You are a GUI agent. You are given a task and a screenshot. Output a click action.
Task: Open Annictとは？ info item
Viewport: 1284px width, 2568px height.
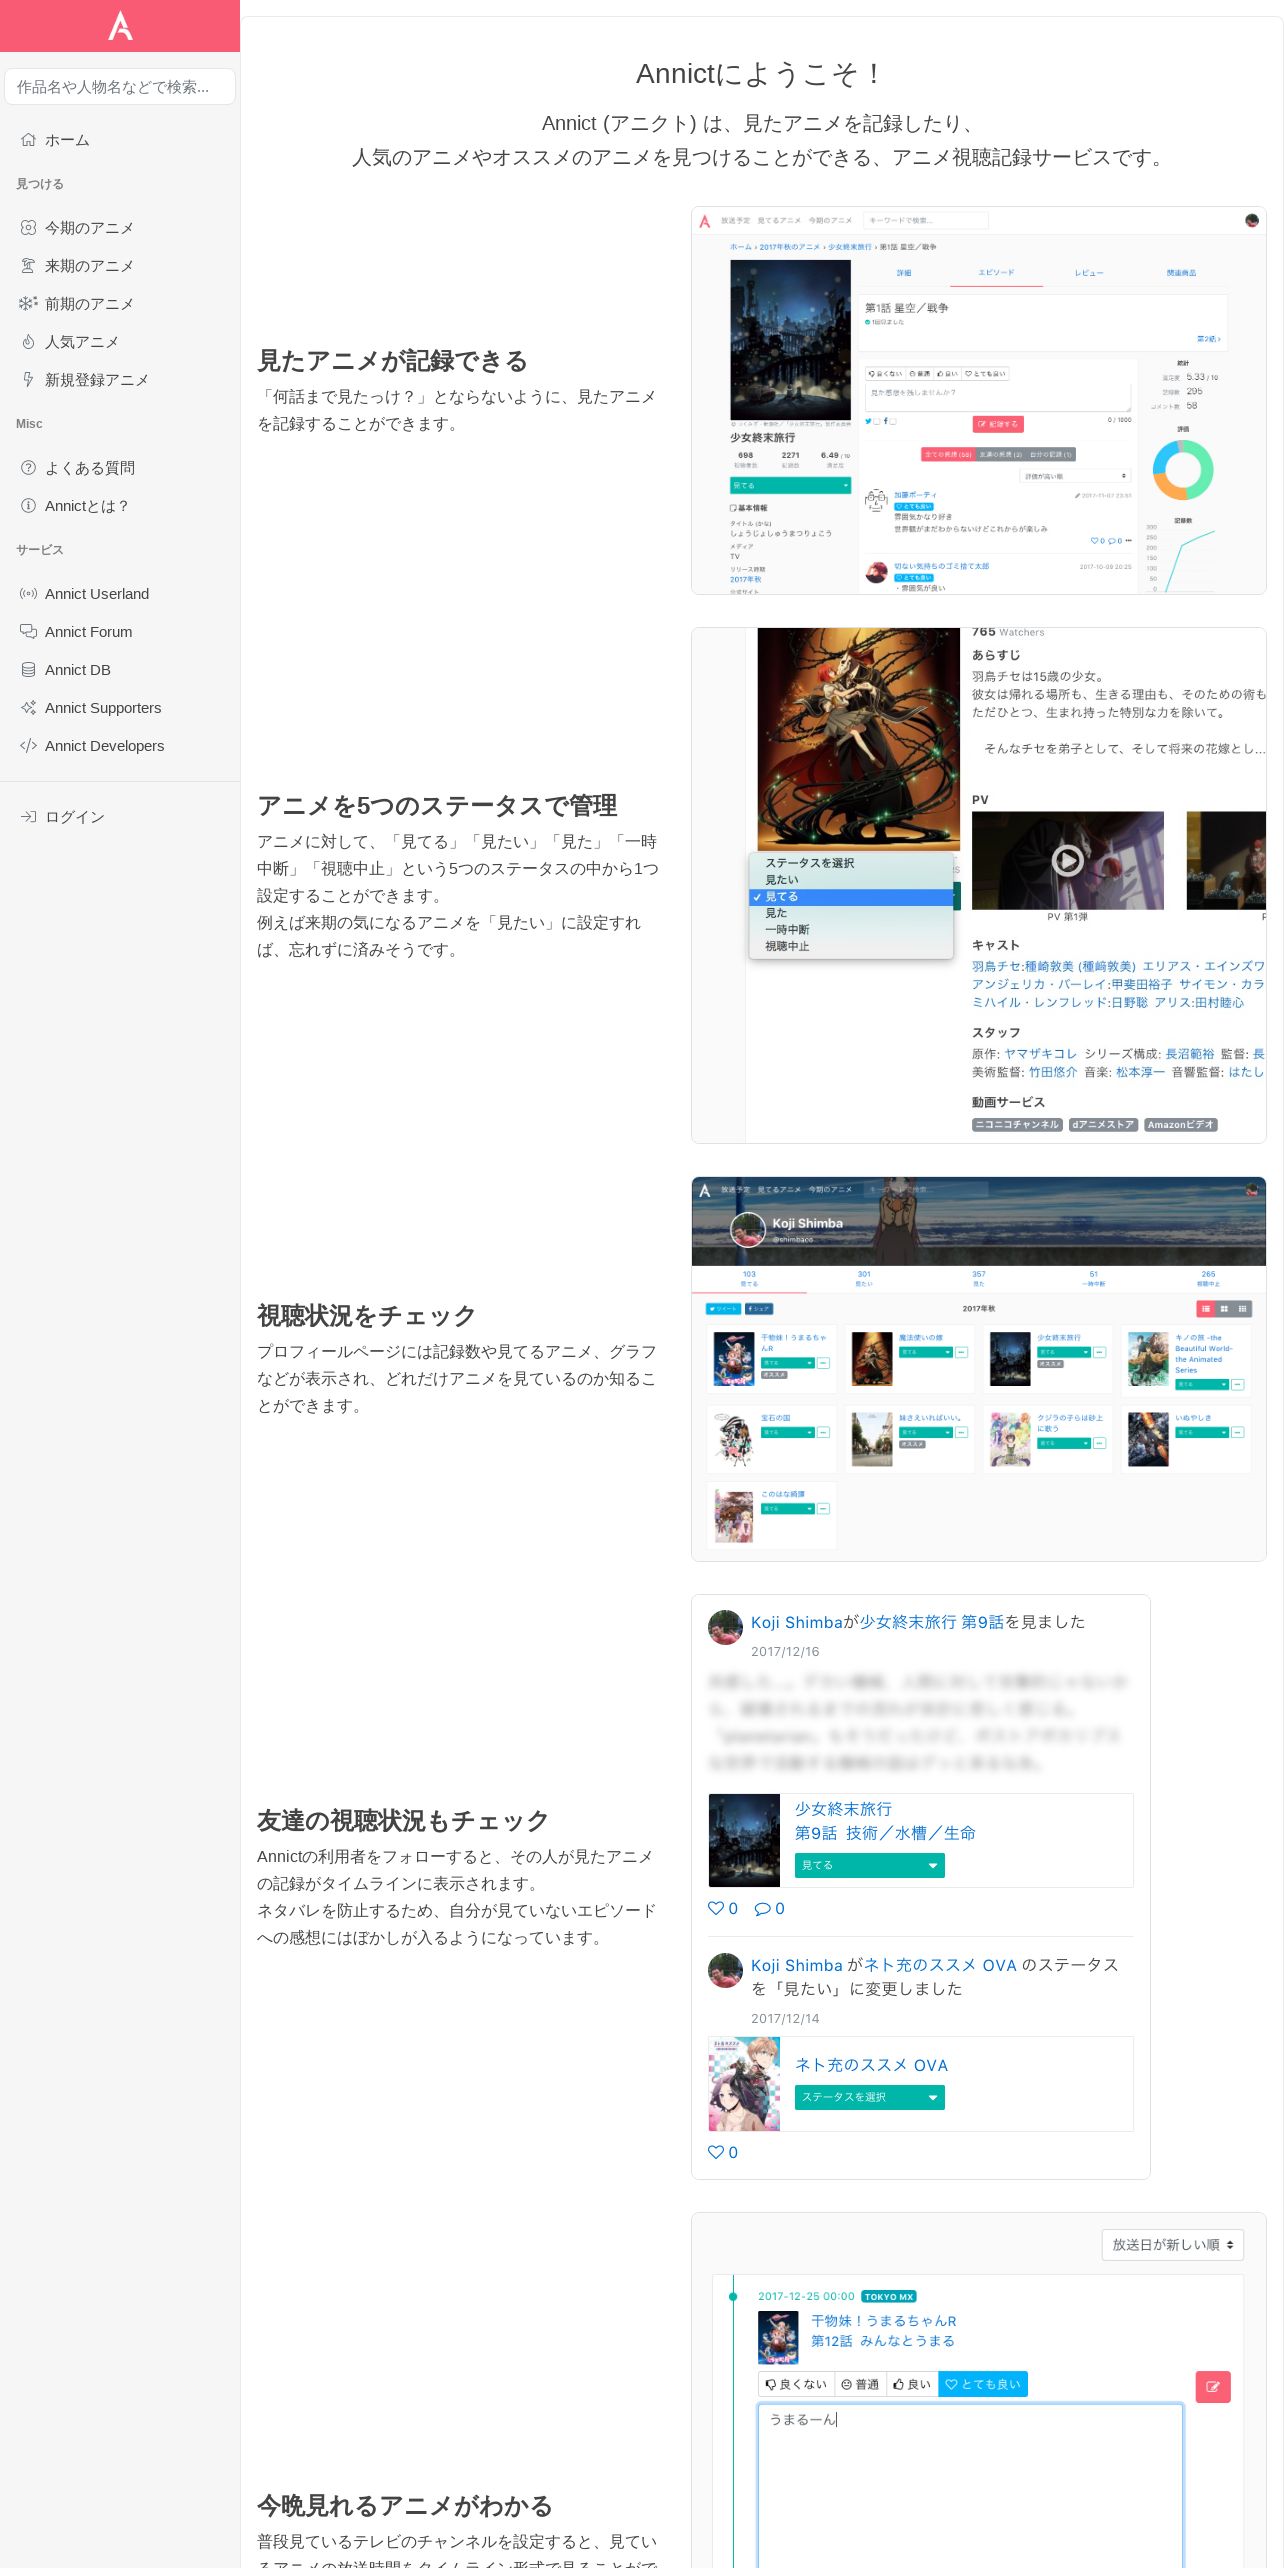point(120,506)
